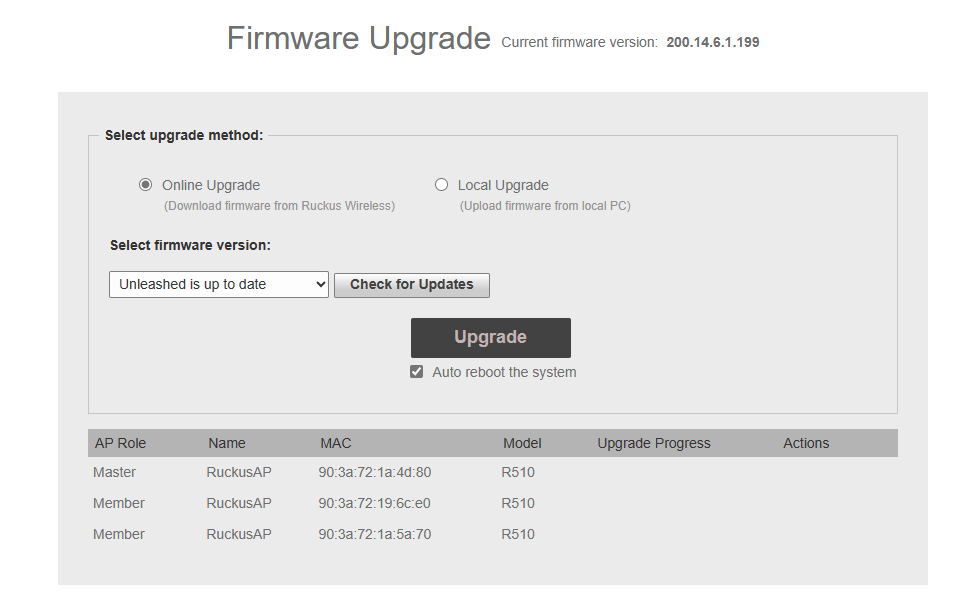The image size is (978, 594).
Task: Open the firmware version dropdown
Action: click(x=218, y=284)
